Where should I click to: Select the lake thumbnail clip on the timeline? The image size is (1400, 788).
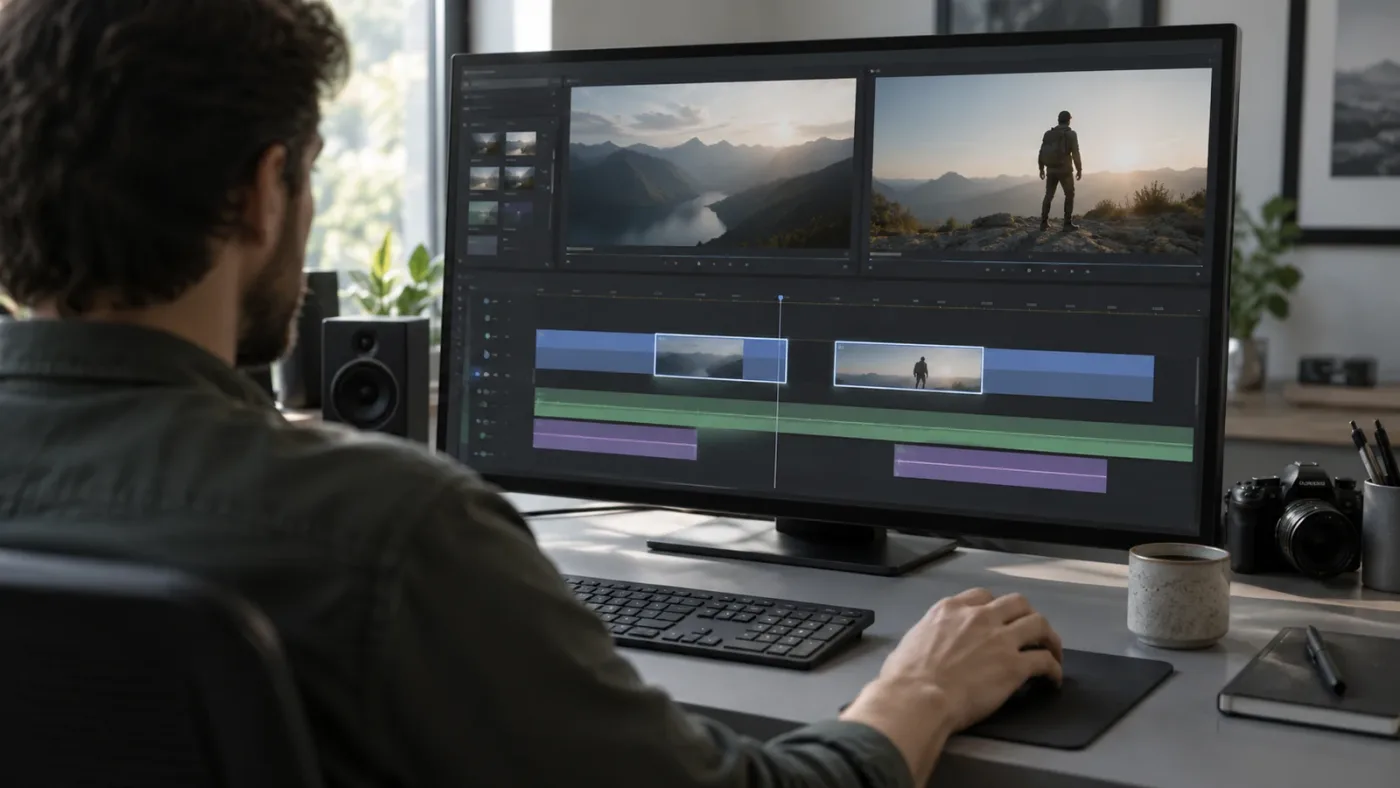[720, 358]
